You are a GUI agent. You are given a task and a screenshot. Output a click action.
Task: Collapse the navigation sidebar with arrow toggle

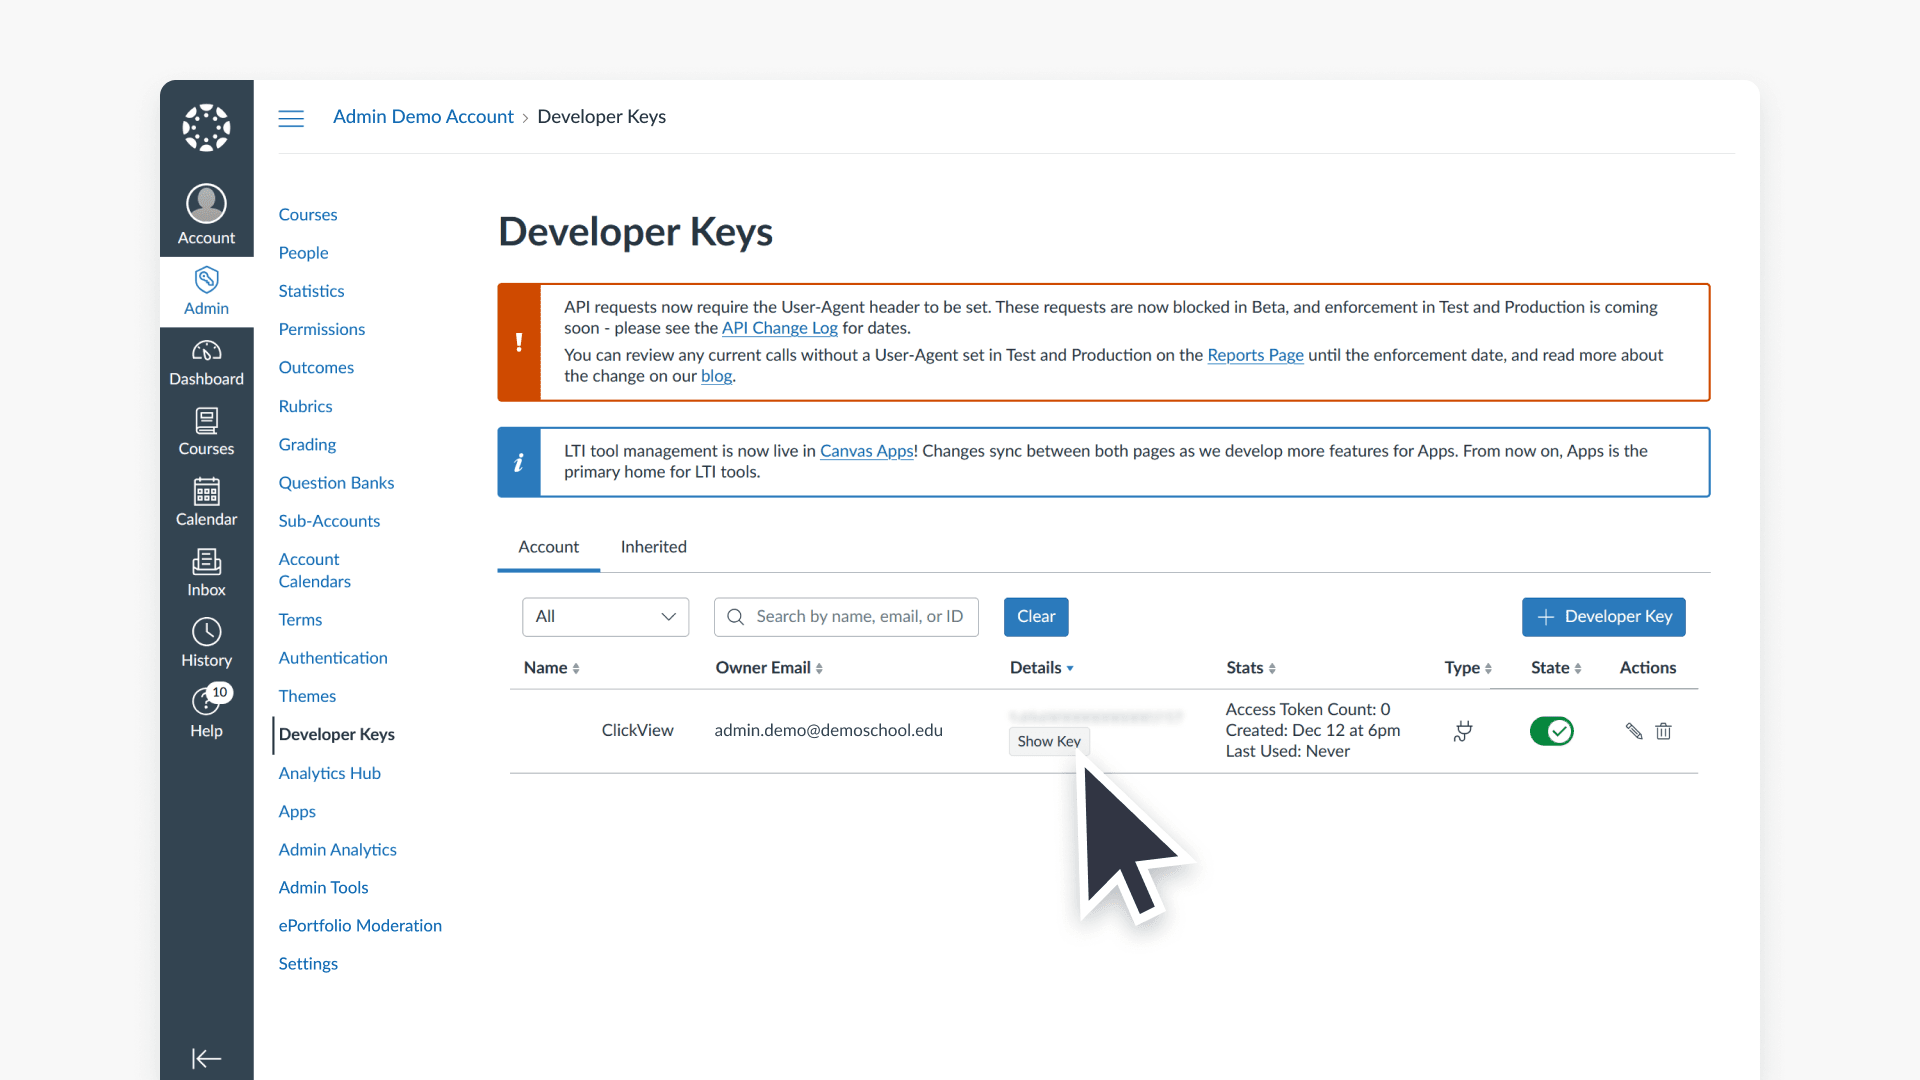[206, 1058]
